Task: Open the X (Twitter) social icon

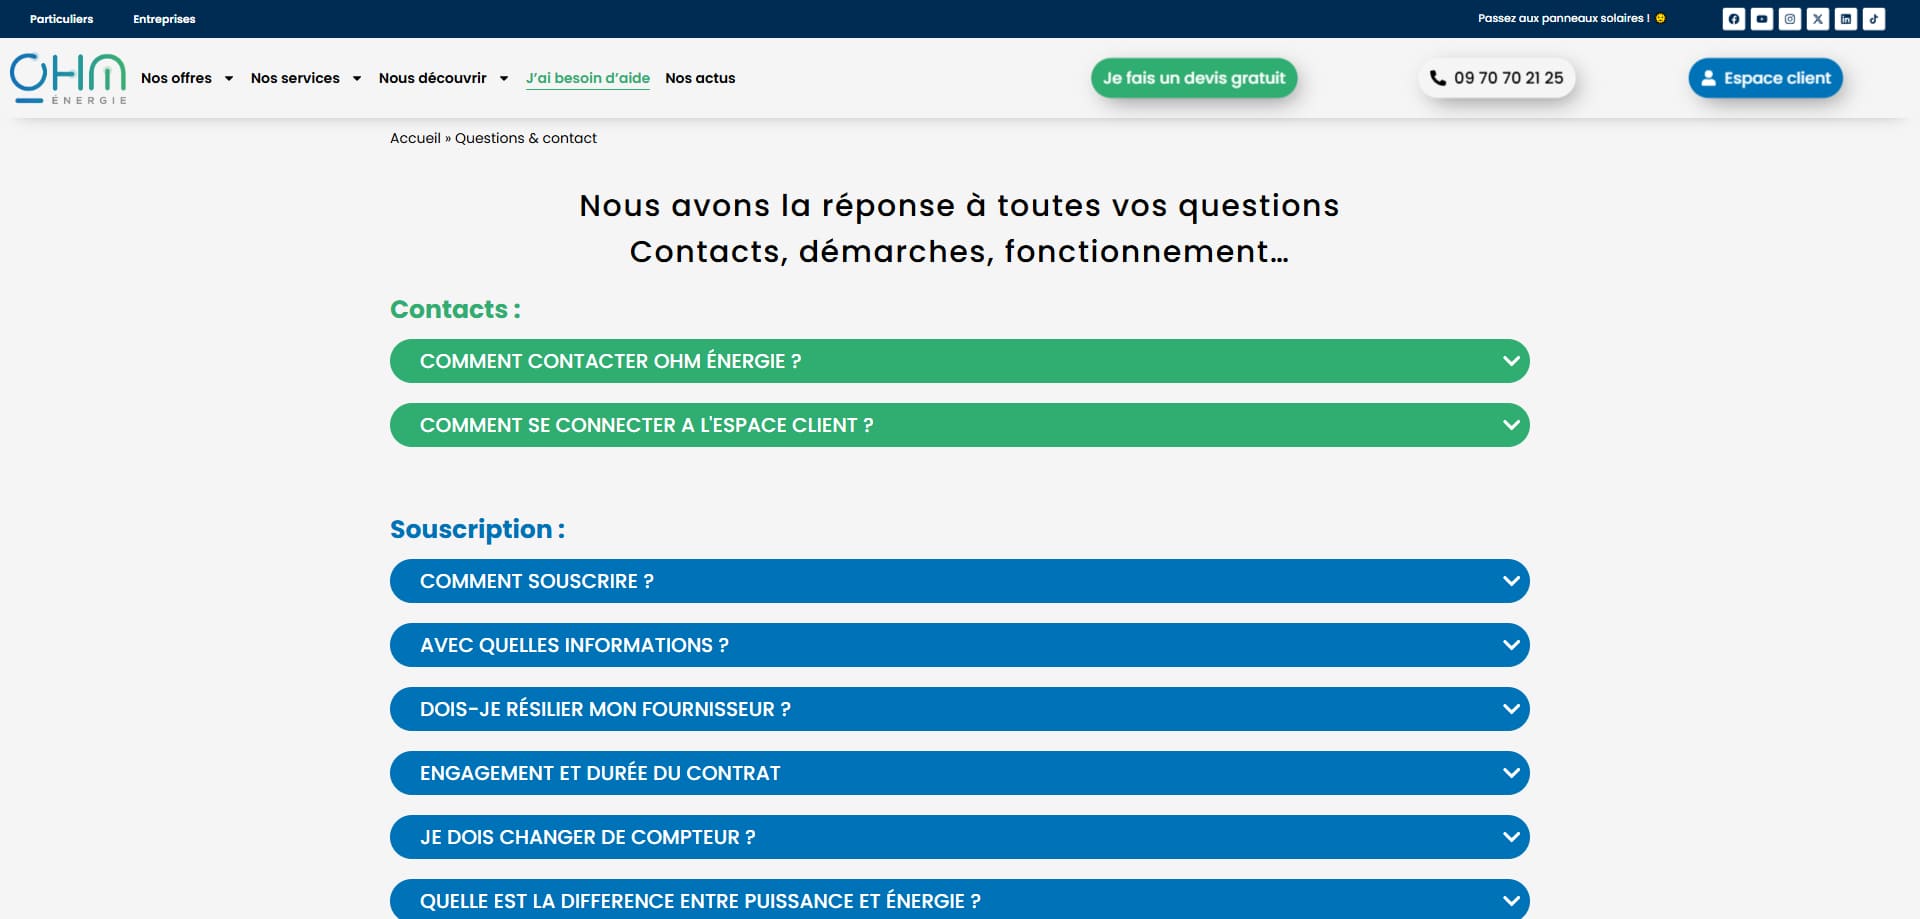Action: click(x=1818, y=19)
